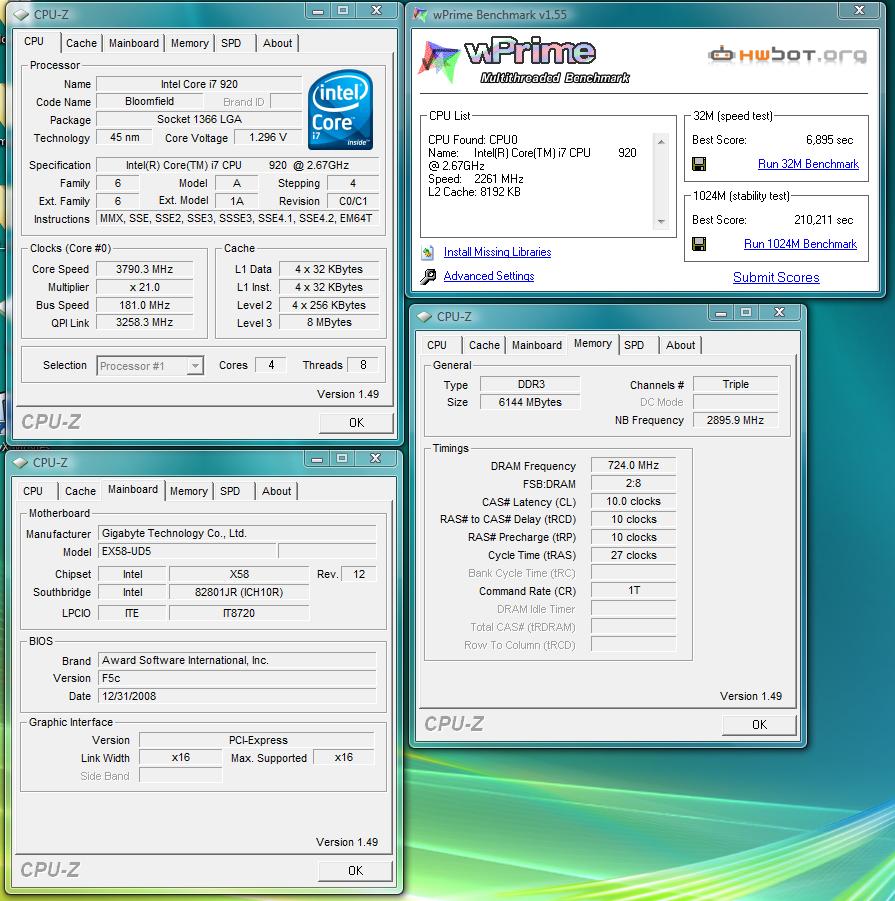Click the wPrime title bar app icon
Image resolution: width=895 pixels, height=901 pixels.
tap(420, 14)
